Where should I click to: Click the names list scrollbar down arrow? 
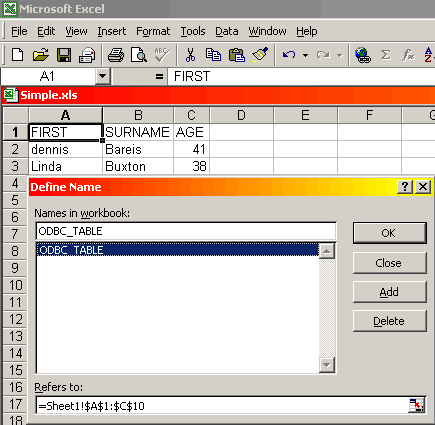click(x=327, y=365)
